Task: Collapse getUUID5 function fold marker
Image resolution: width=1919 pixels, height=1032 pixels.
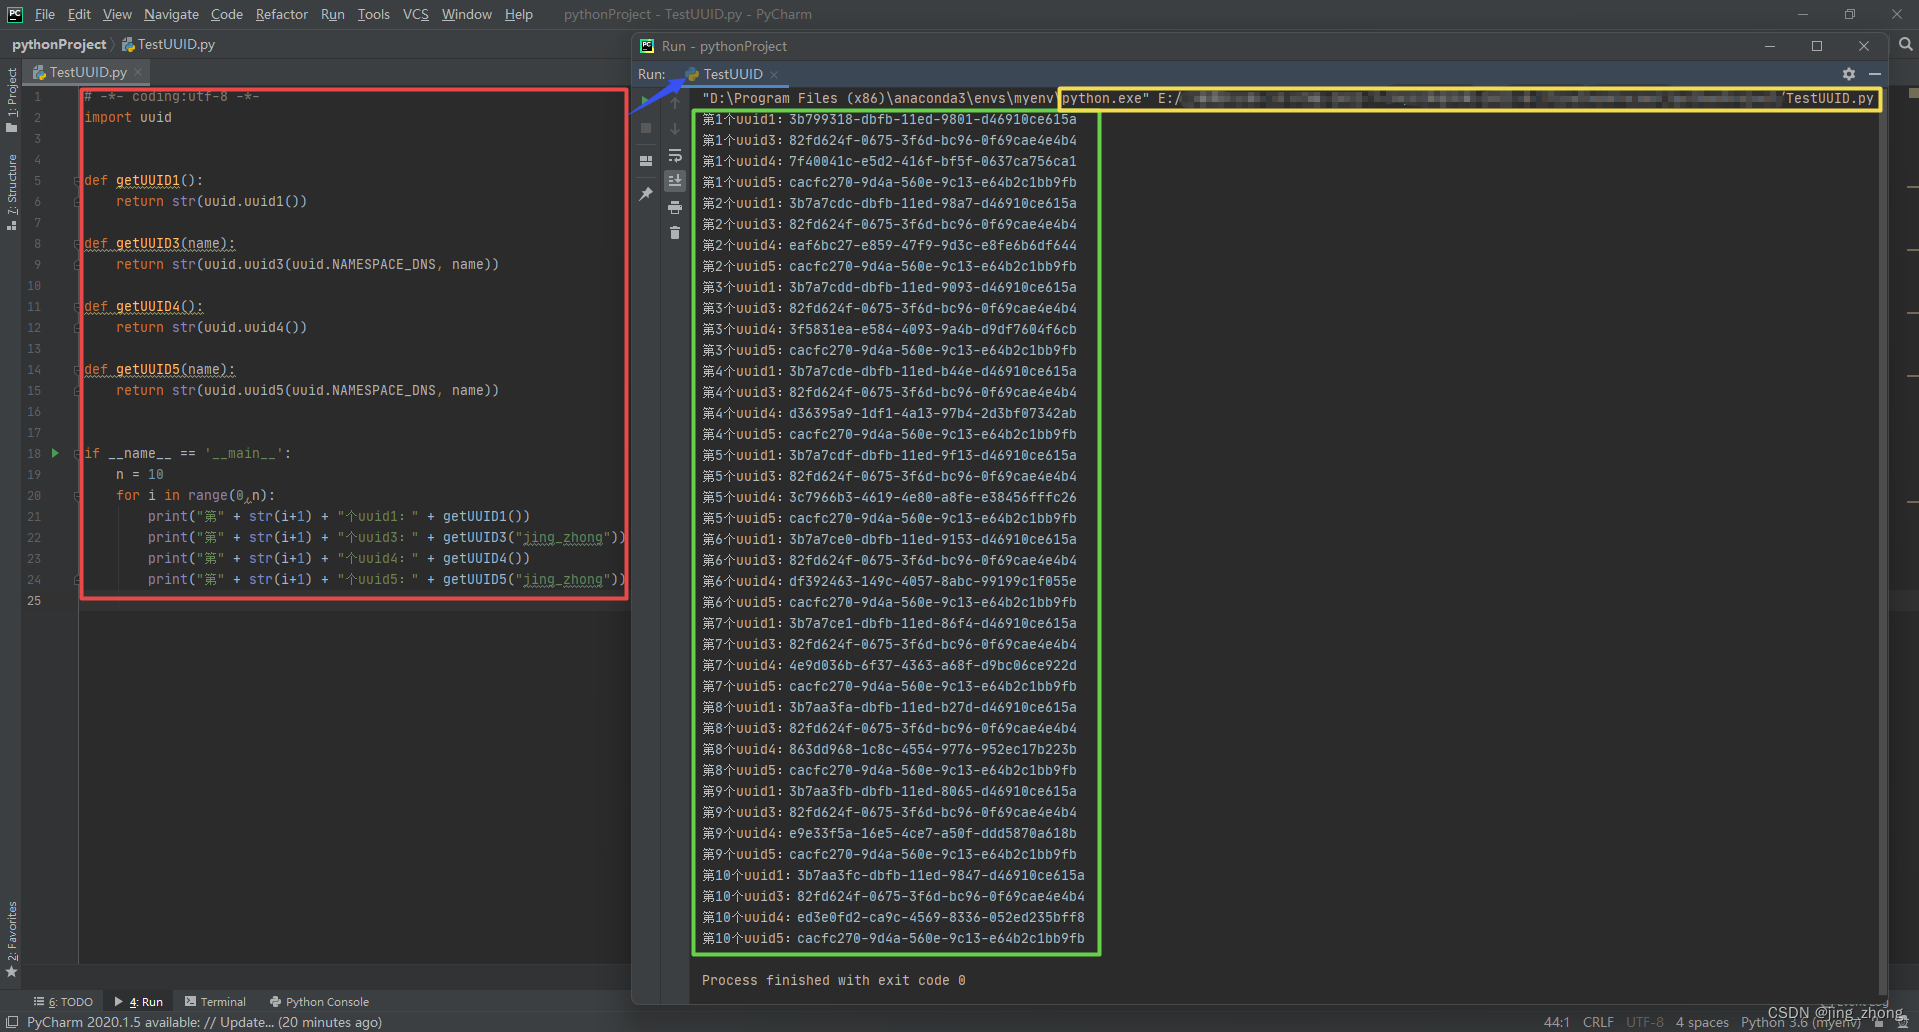Action: (77, 369)
